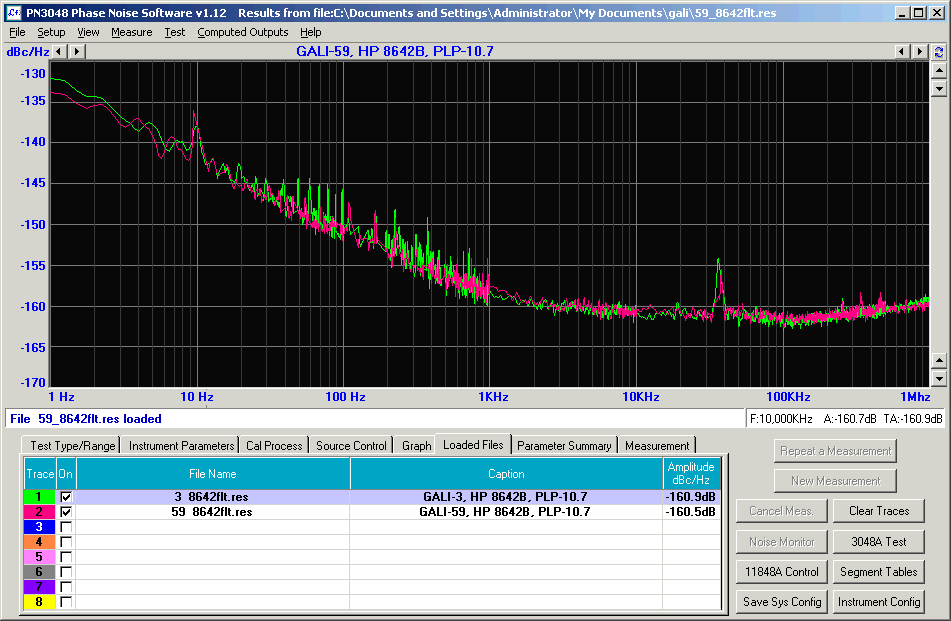Click the down arrow at the graph's lower right edge
Screen dimensions: 951x621
[939, 379]
